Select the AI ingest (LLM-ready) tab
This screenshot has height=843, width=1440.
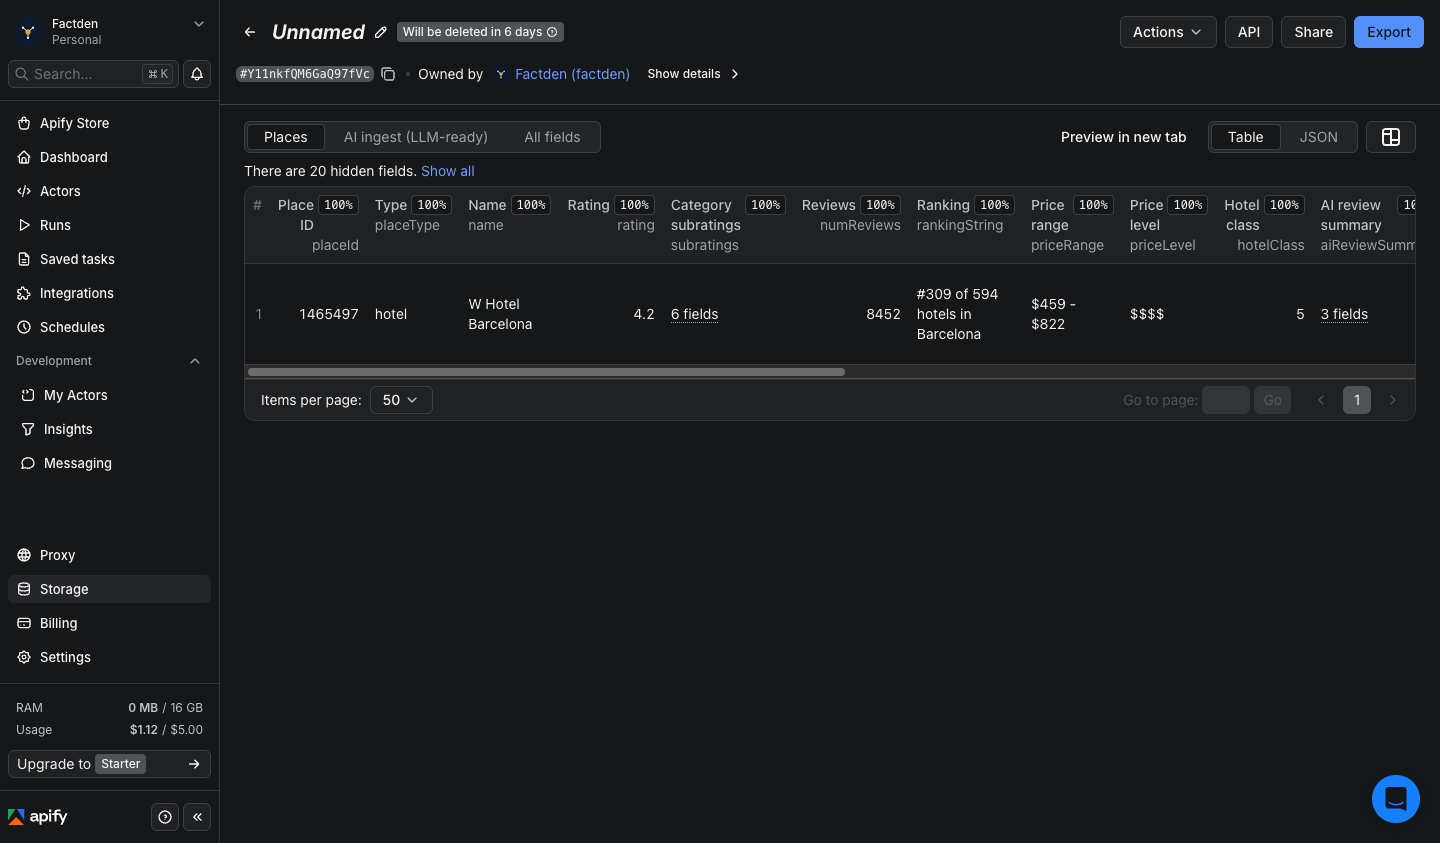(x=416, y=137)
